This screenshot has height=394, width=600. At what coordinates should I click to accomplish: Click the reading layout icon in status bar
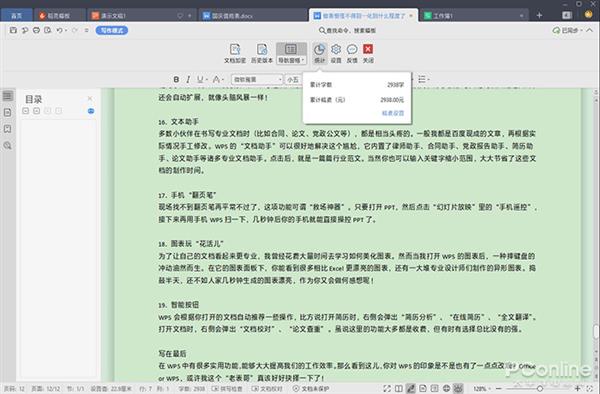click(399, 389)
